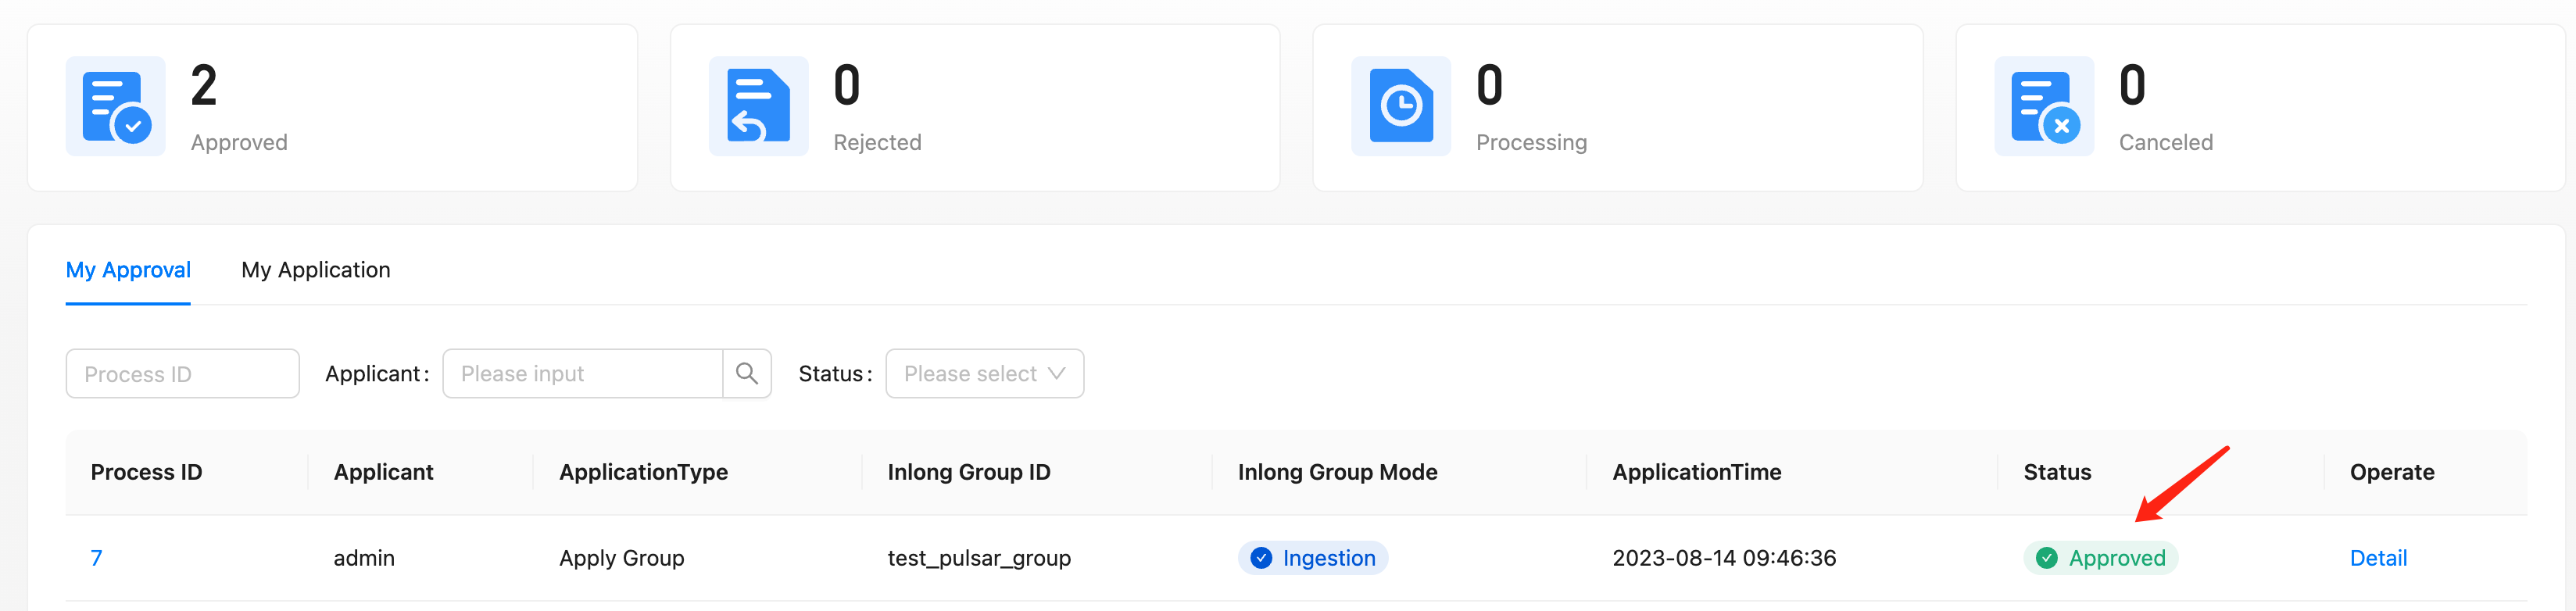Click the Approved status tag in row
Image resolution: width=2576 pixels, height=611 pixels.
(2115, 558)
